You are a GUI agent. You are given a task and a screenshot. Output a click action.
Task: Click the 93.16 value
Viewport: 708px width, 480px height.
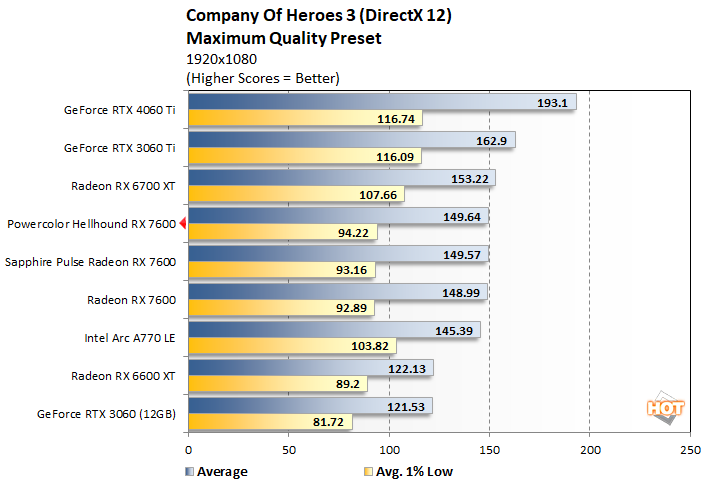352,270
